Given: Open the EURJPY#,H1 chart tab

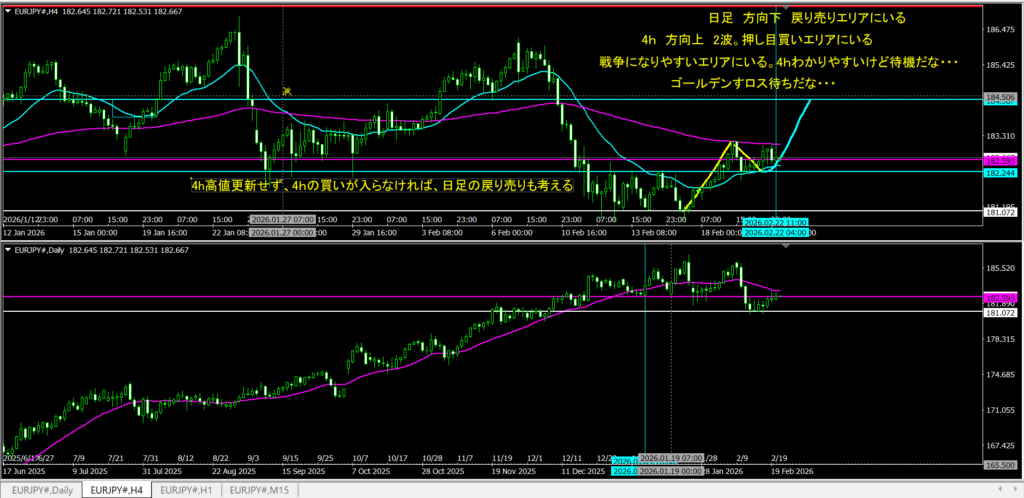Looking at the screenshot, I should [189, 490].
